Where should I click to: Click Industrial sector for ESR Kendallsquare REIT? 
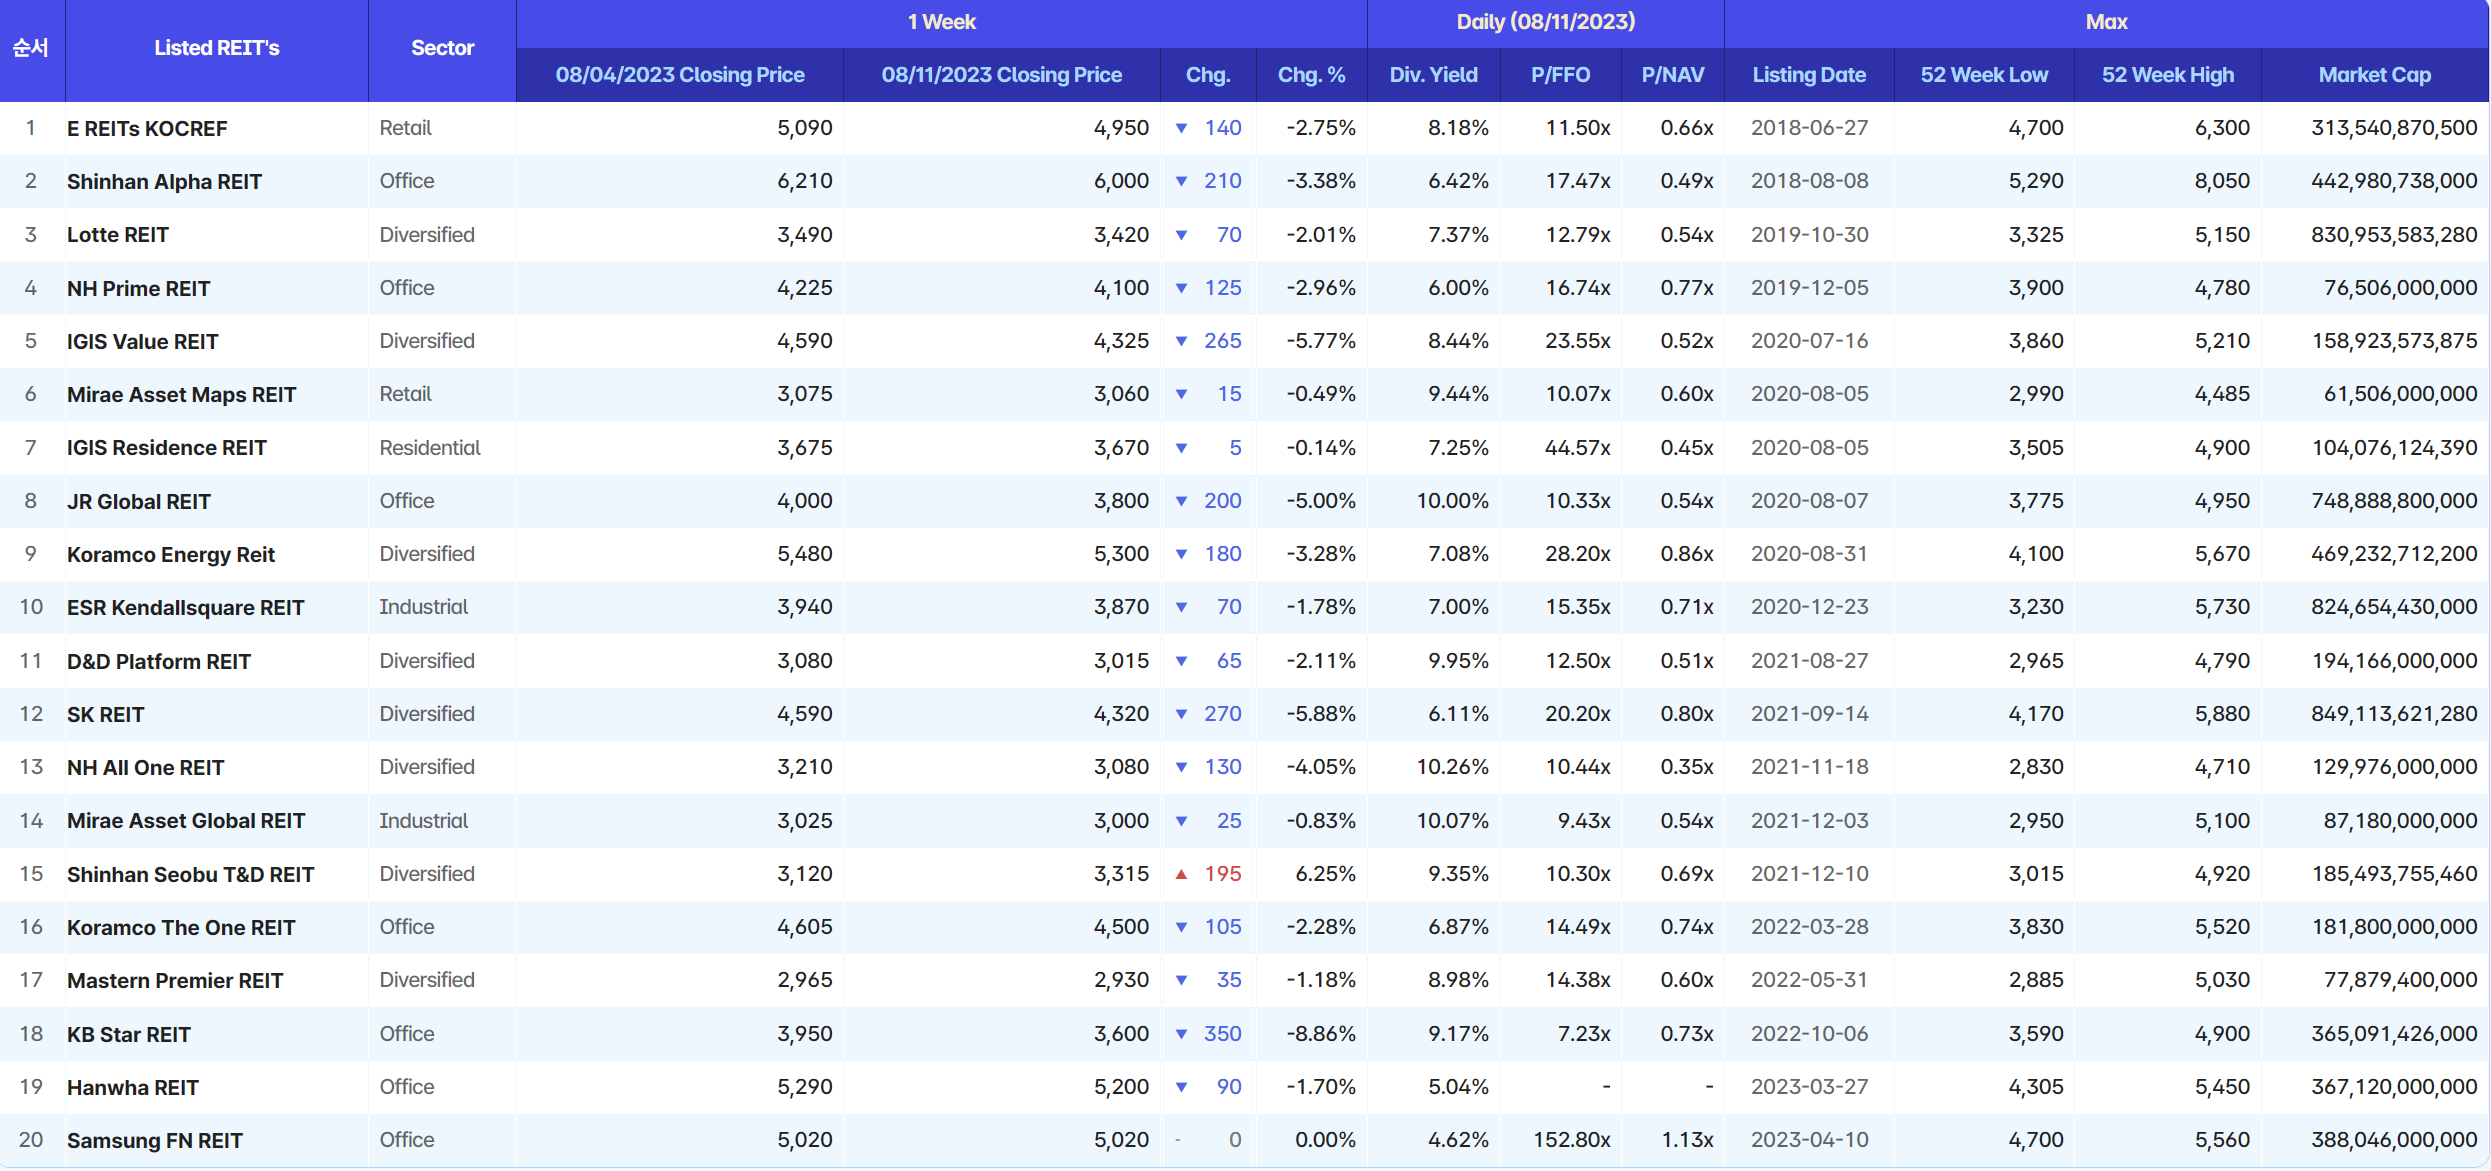424,607
